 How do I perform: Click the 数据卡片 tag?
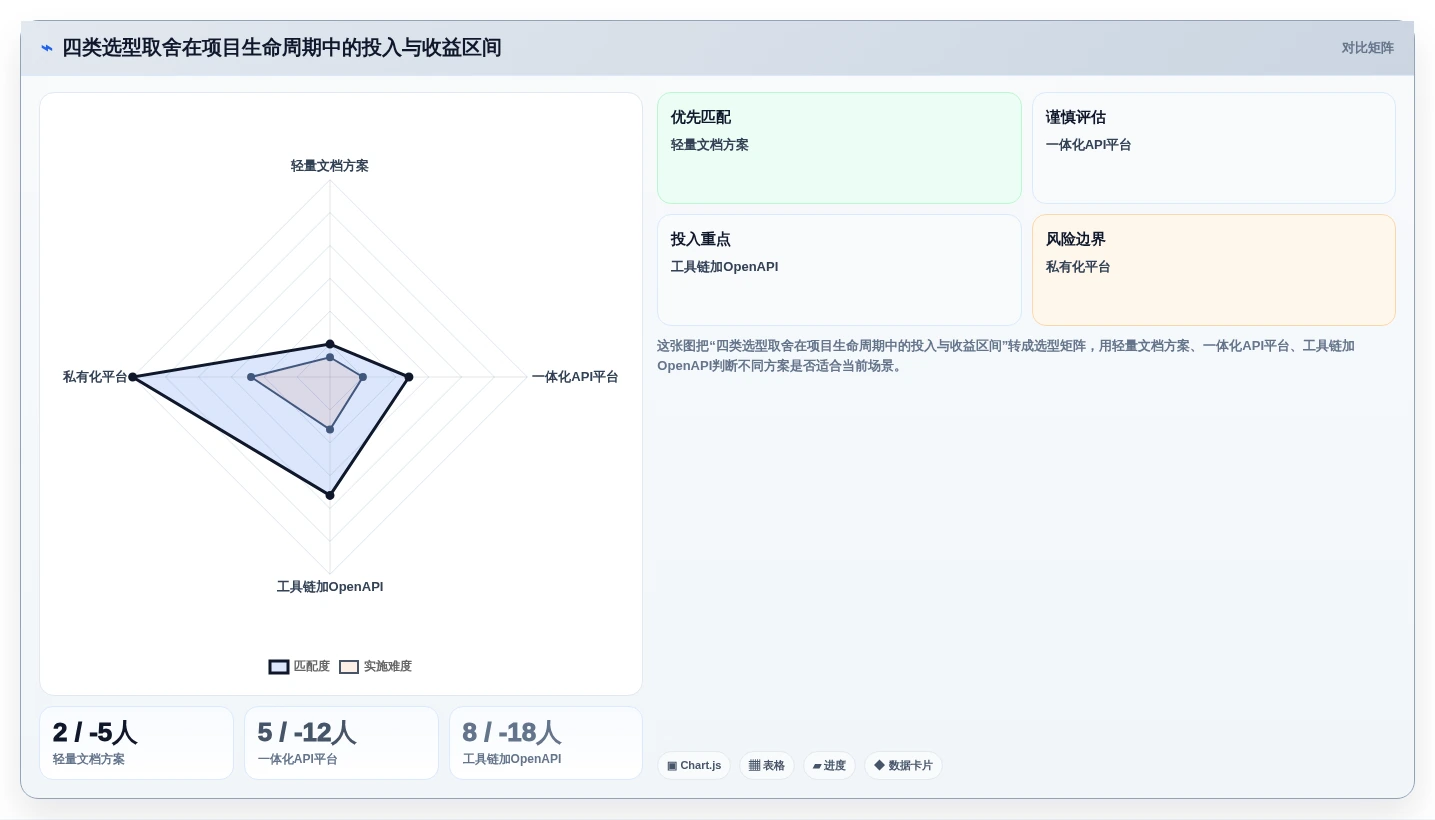903,766
